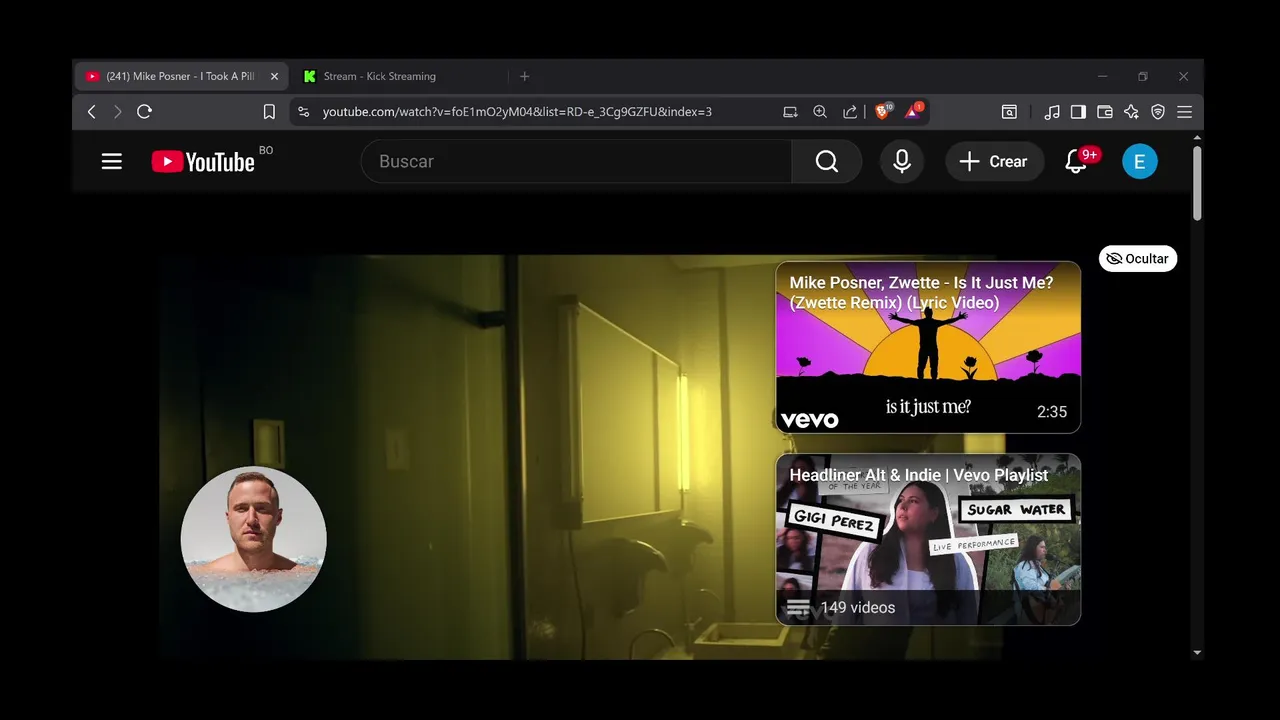The height and width of the screenshot is (720, 1280).
Task: Submit search with the magnifier button
Action: coord(827,161)
